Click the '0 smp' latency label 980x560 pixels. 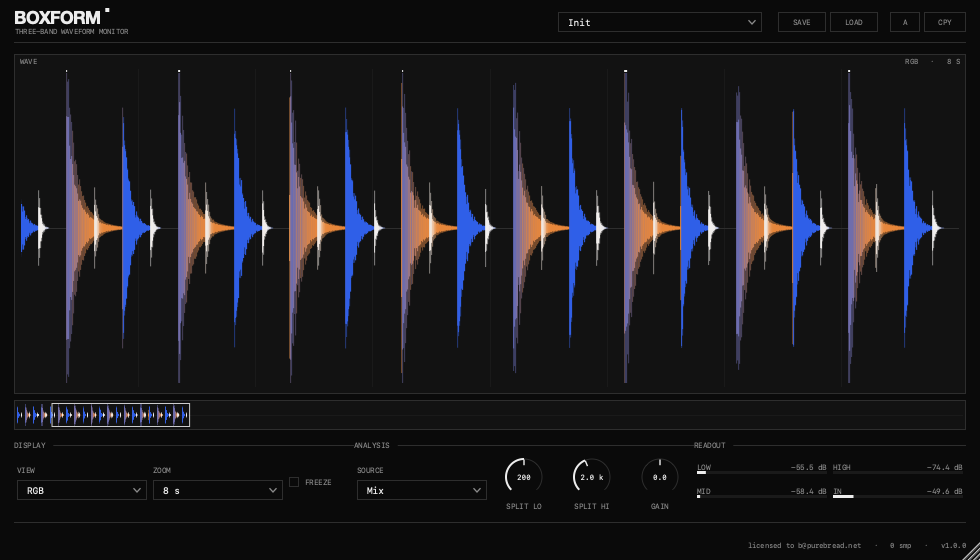[x=901, y=545]
